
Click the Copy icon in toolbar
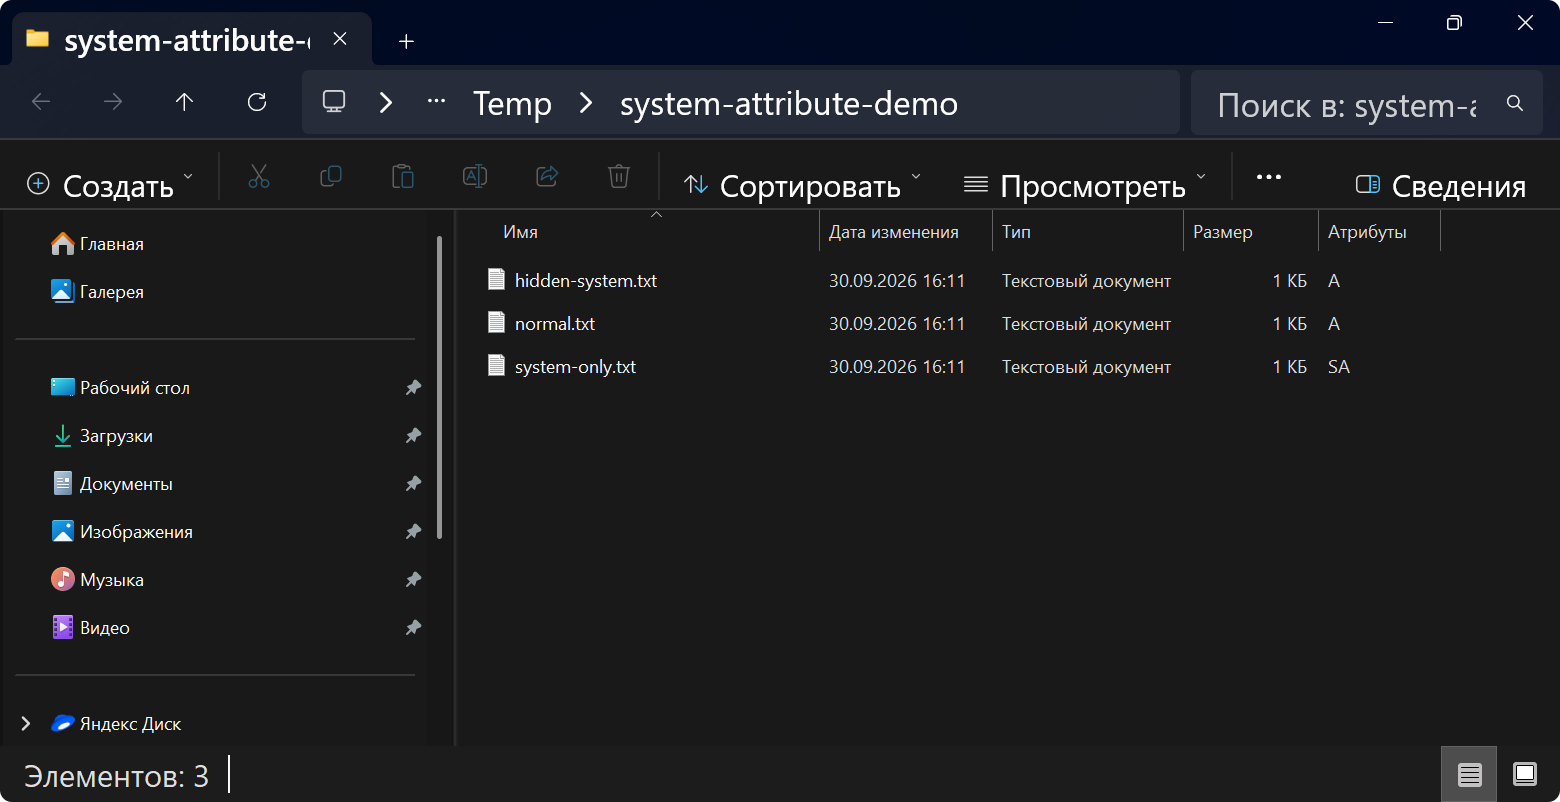pos(331,177)
